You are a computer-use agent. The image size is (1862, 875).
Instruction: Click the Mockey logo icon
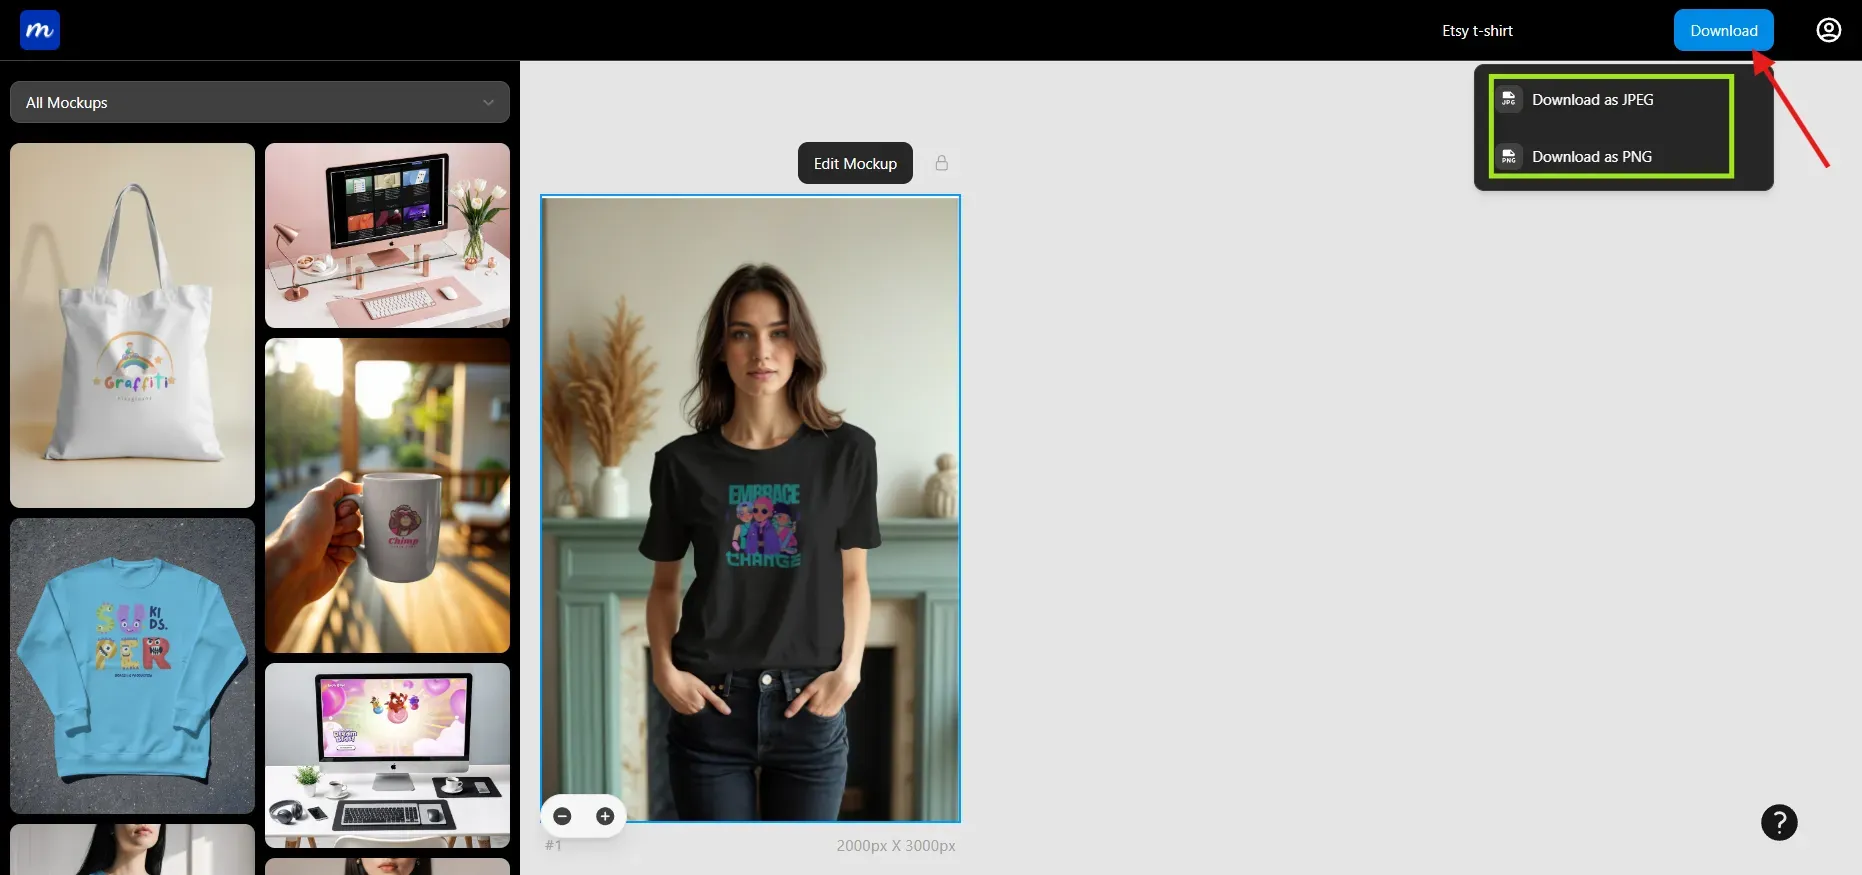[x=40, y=30]
